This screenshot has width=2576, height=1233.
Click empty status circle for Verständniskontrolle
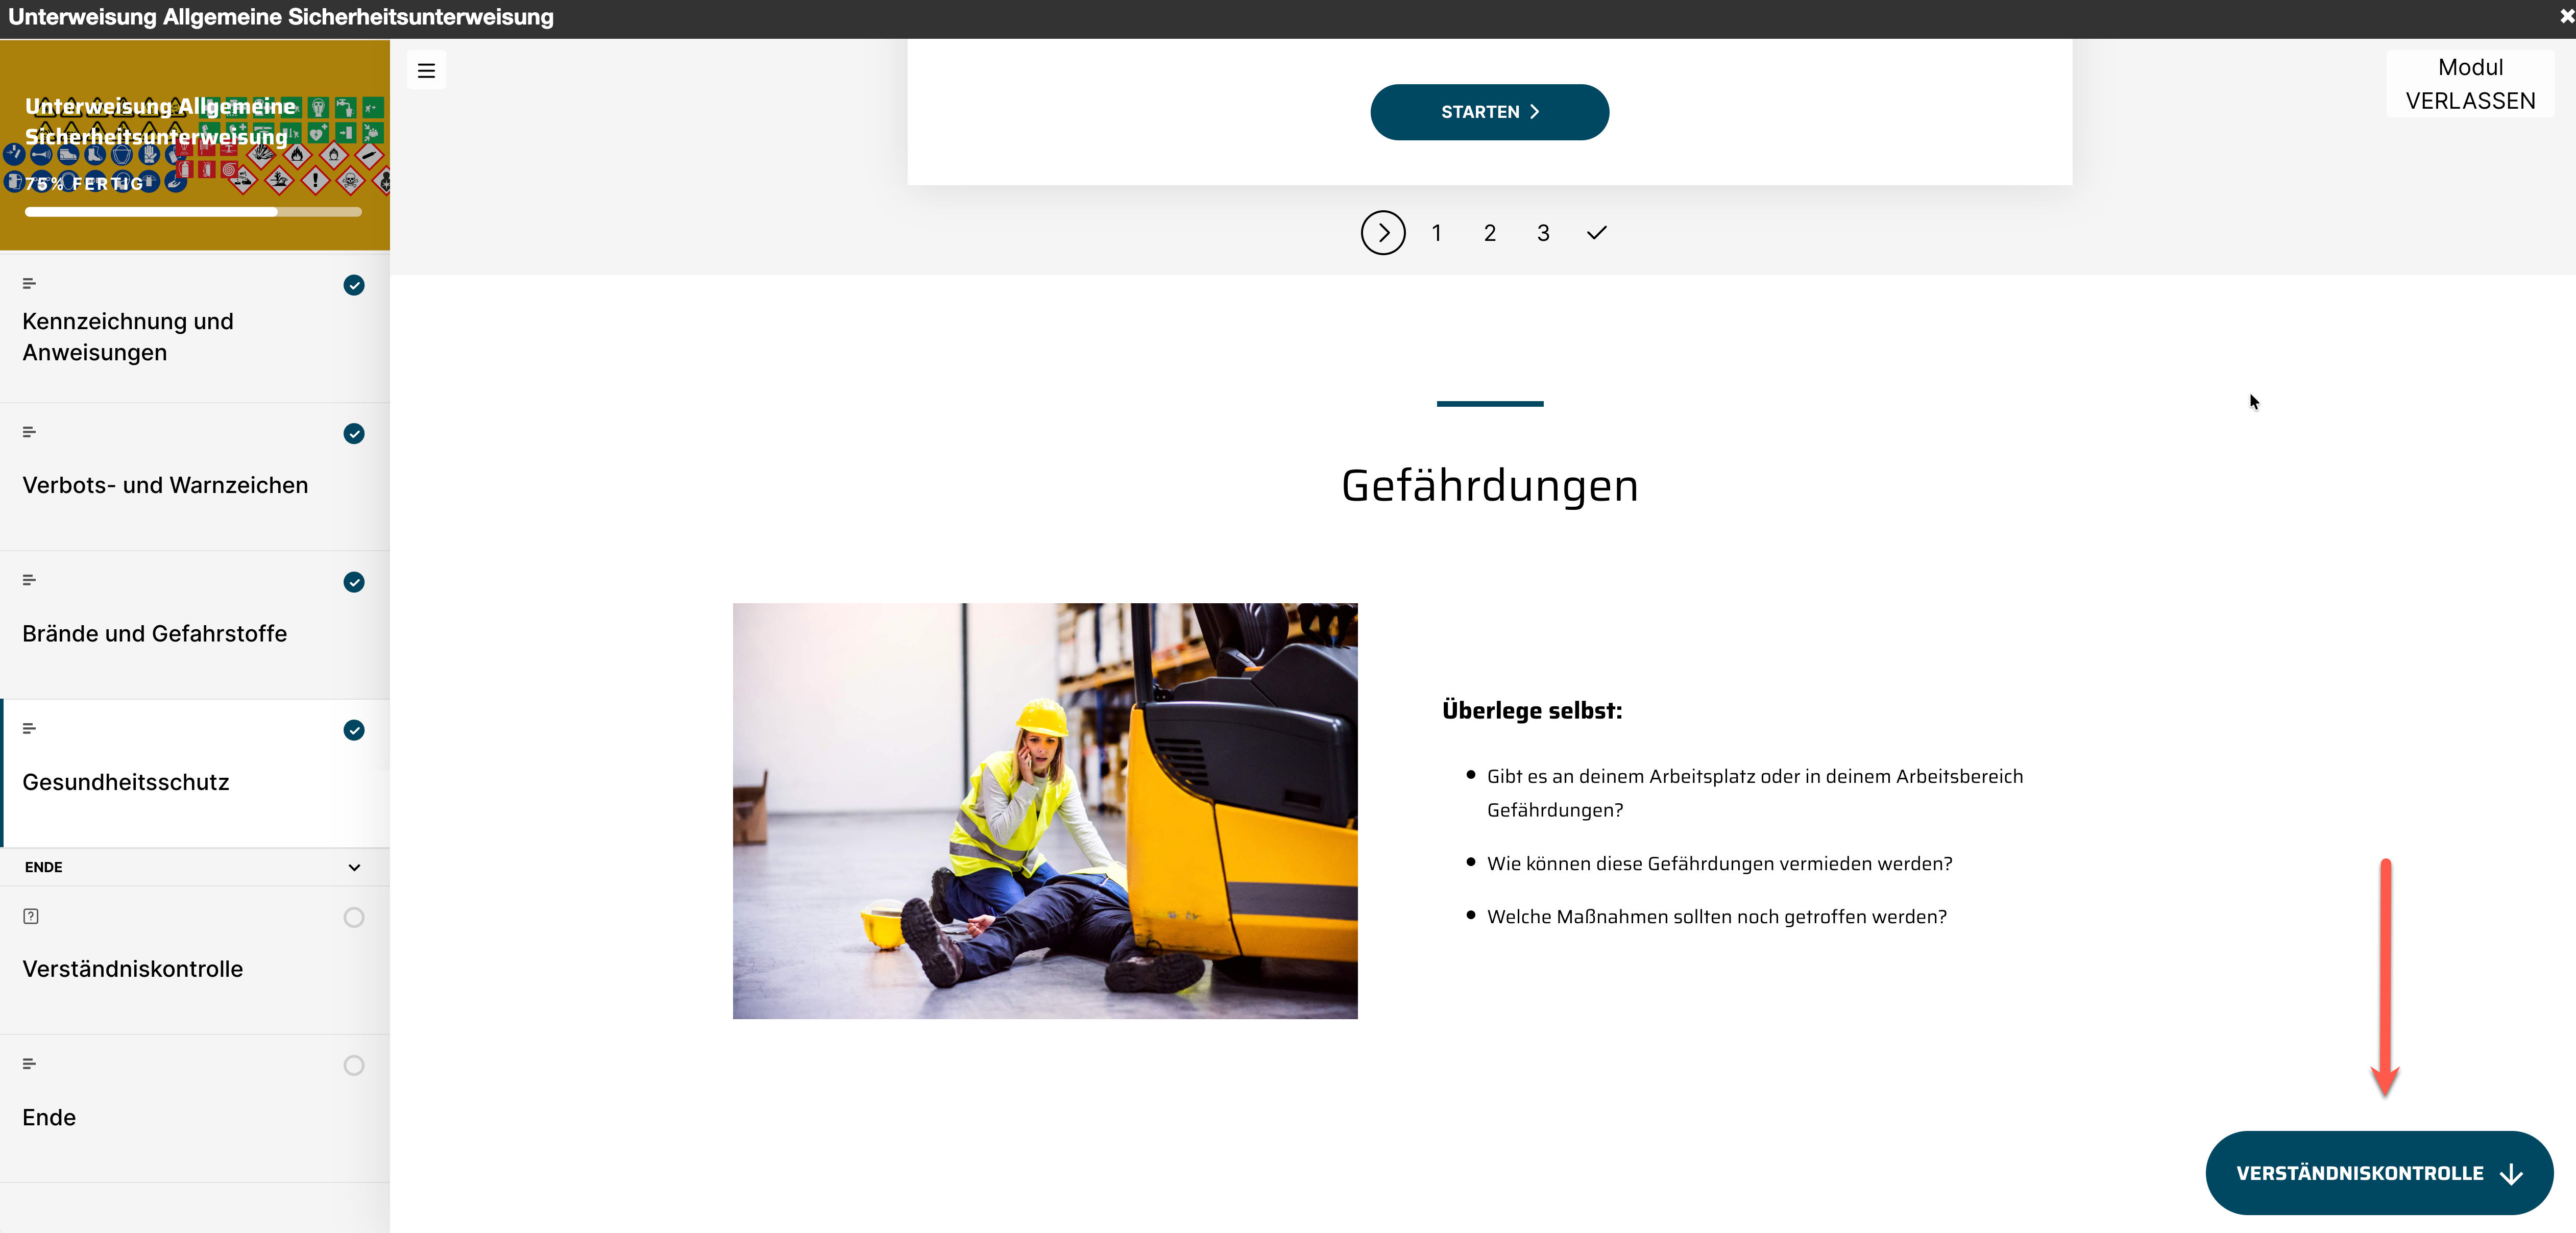tap(354, 917)
